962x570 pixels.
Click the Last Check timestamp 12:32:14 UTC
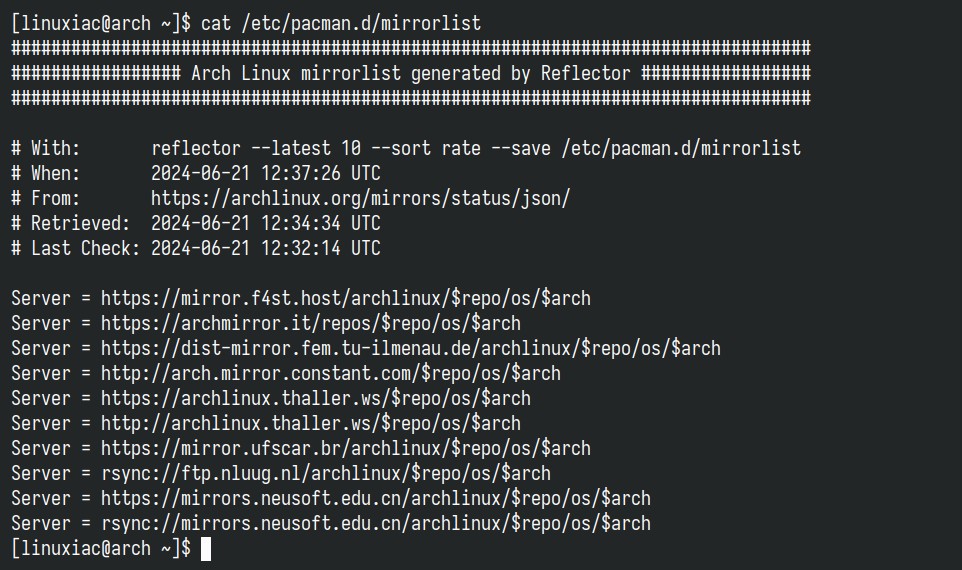point(266,248)
